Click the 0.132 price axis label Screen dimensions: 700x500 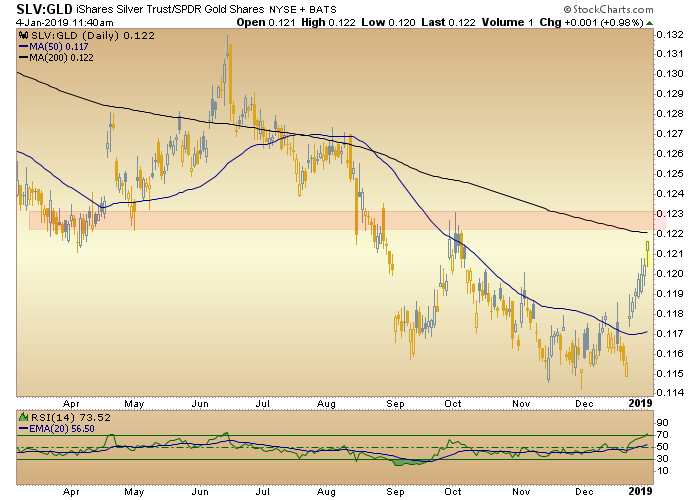pyautogui.click(x=670, y=35)
